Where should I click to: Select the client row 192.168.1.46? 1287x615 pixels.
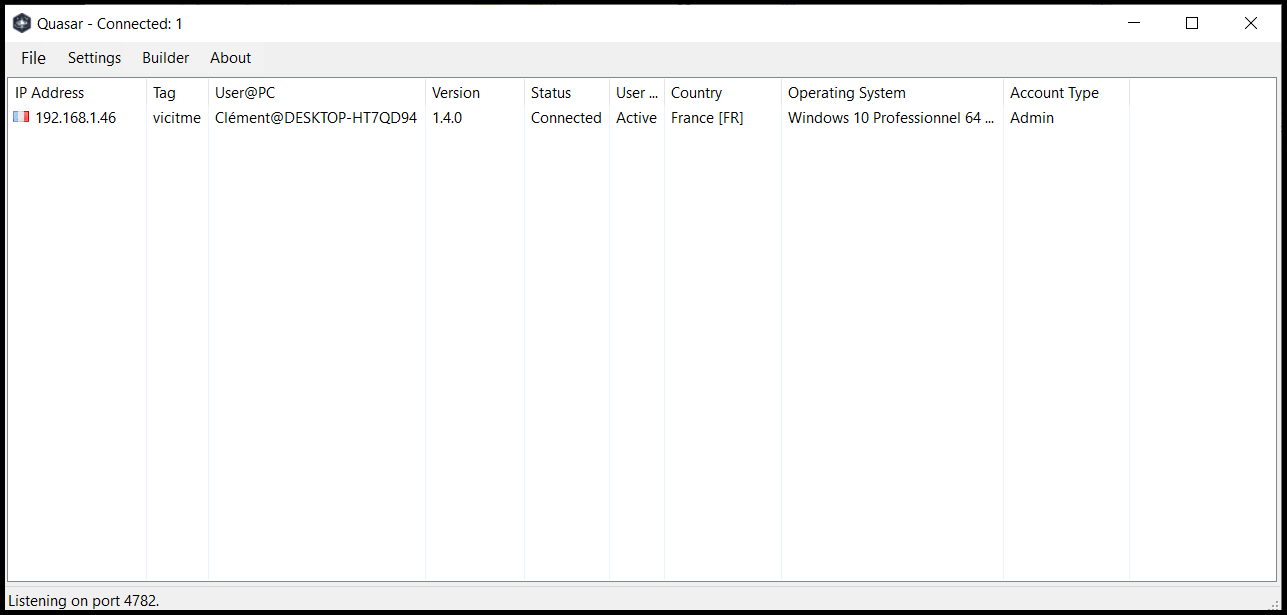click(x=76, y=118)
